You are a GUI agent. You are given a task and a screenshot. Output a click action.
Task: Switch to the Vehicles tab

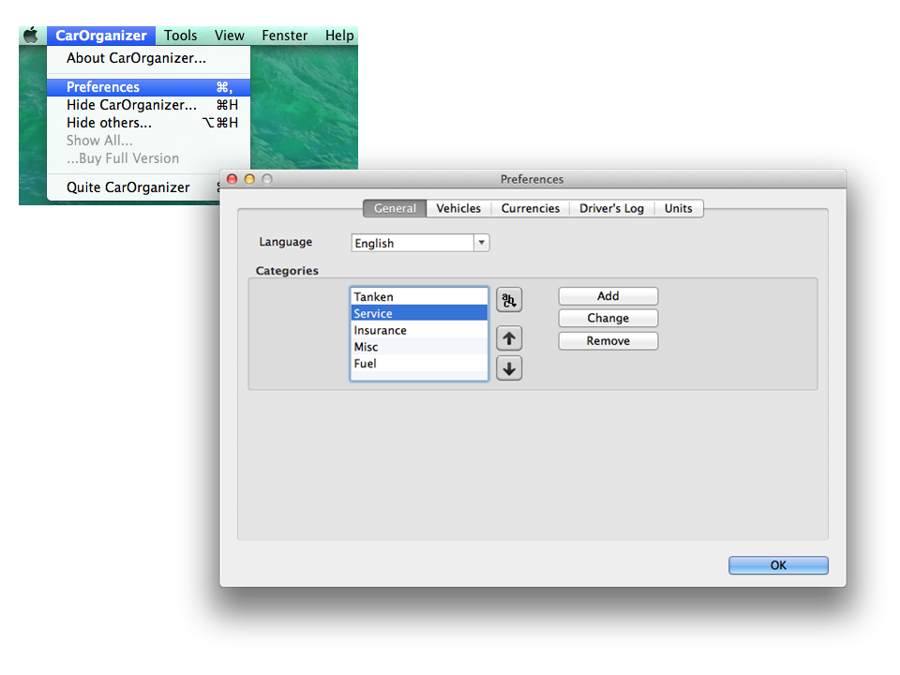point(458,208)
